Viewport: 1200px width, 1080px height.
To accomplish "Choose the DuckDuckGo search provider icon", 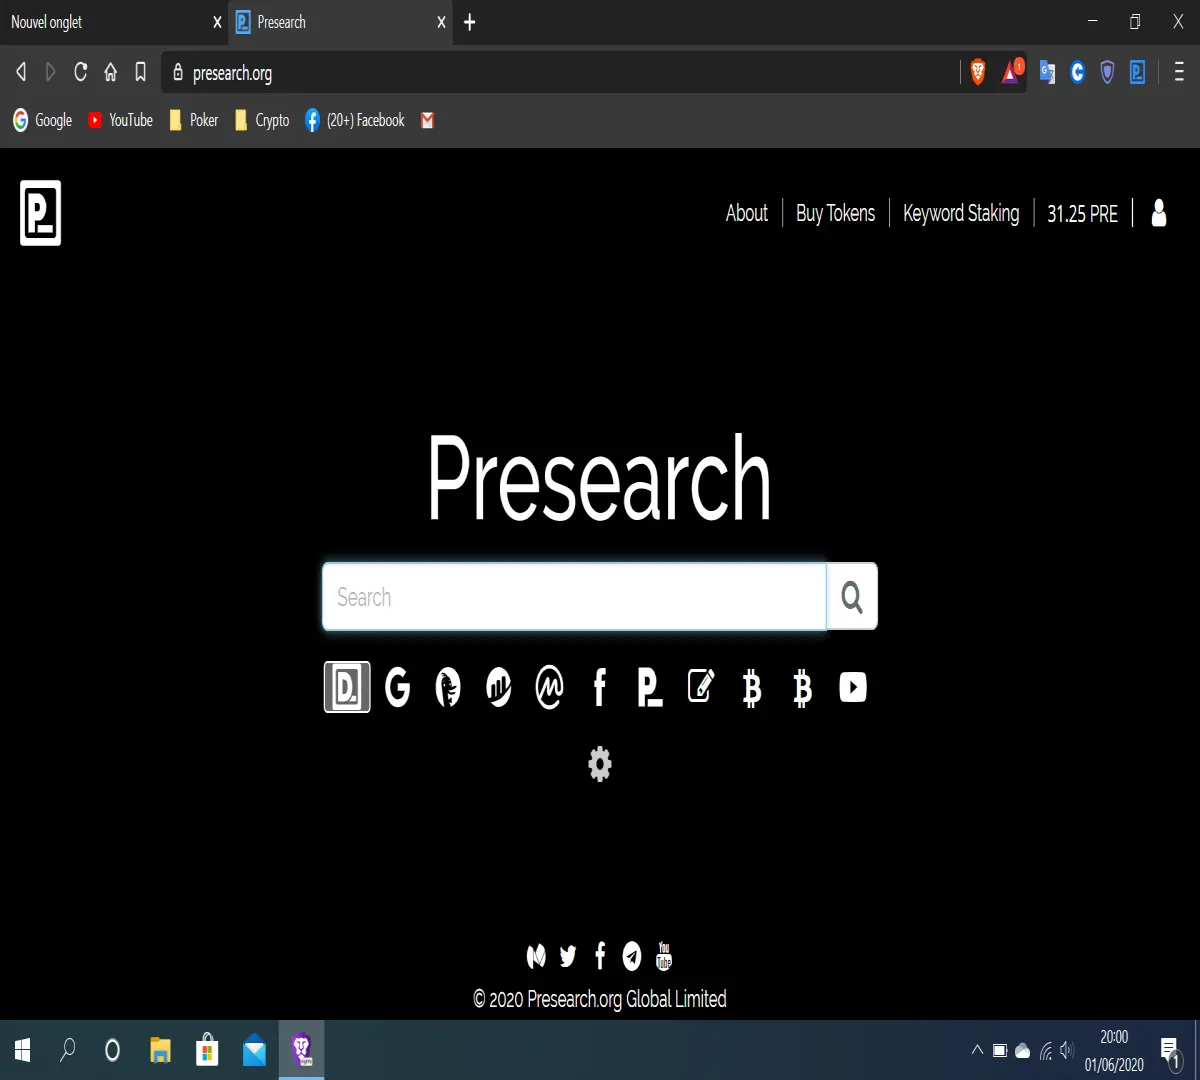I will pos(448,687).
